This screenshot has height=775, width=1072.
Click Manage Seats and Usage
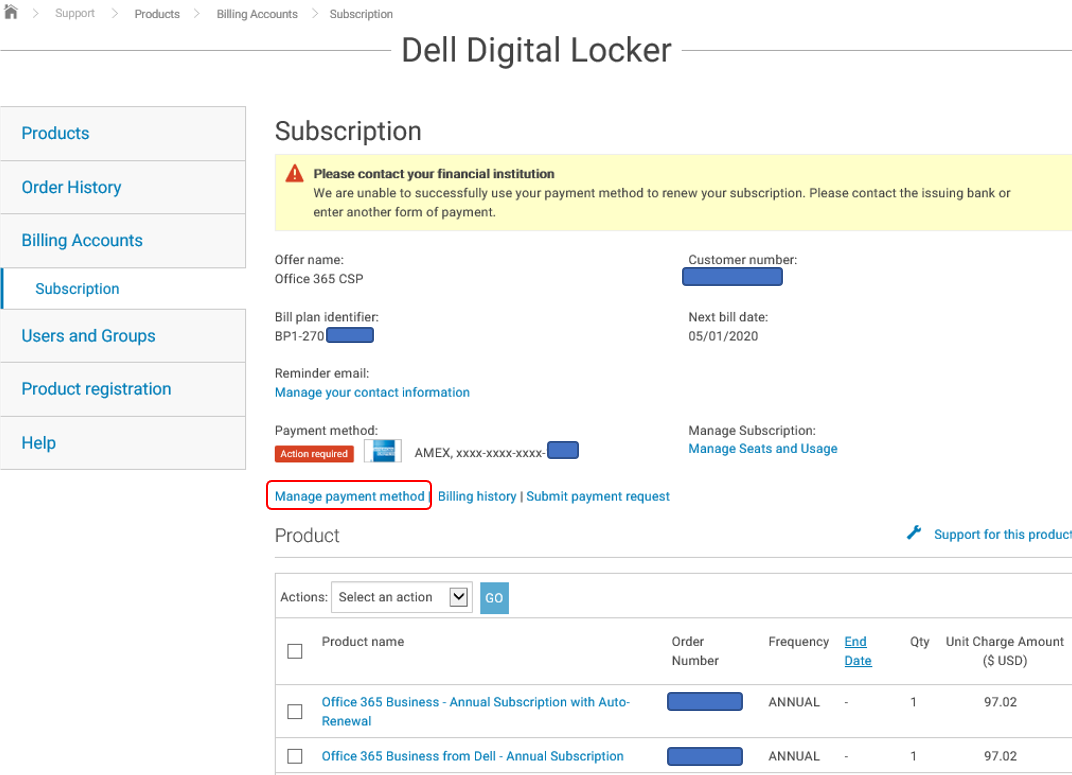click(x=763, y=448)
